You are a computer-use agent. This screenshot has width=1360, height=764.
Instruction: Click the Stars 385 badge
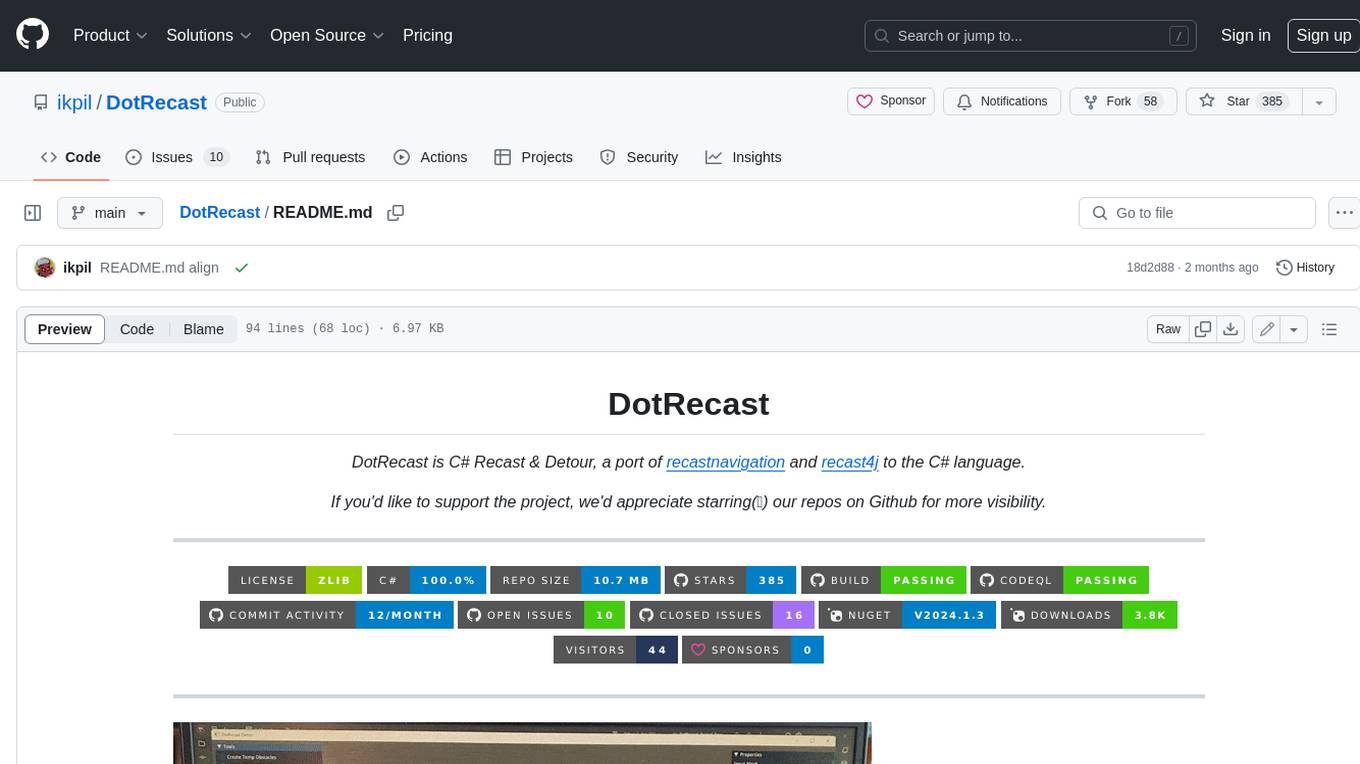[730, 580]
